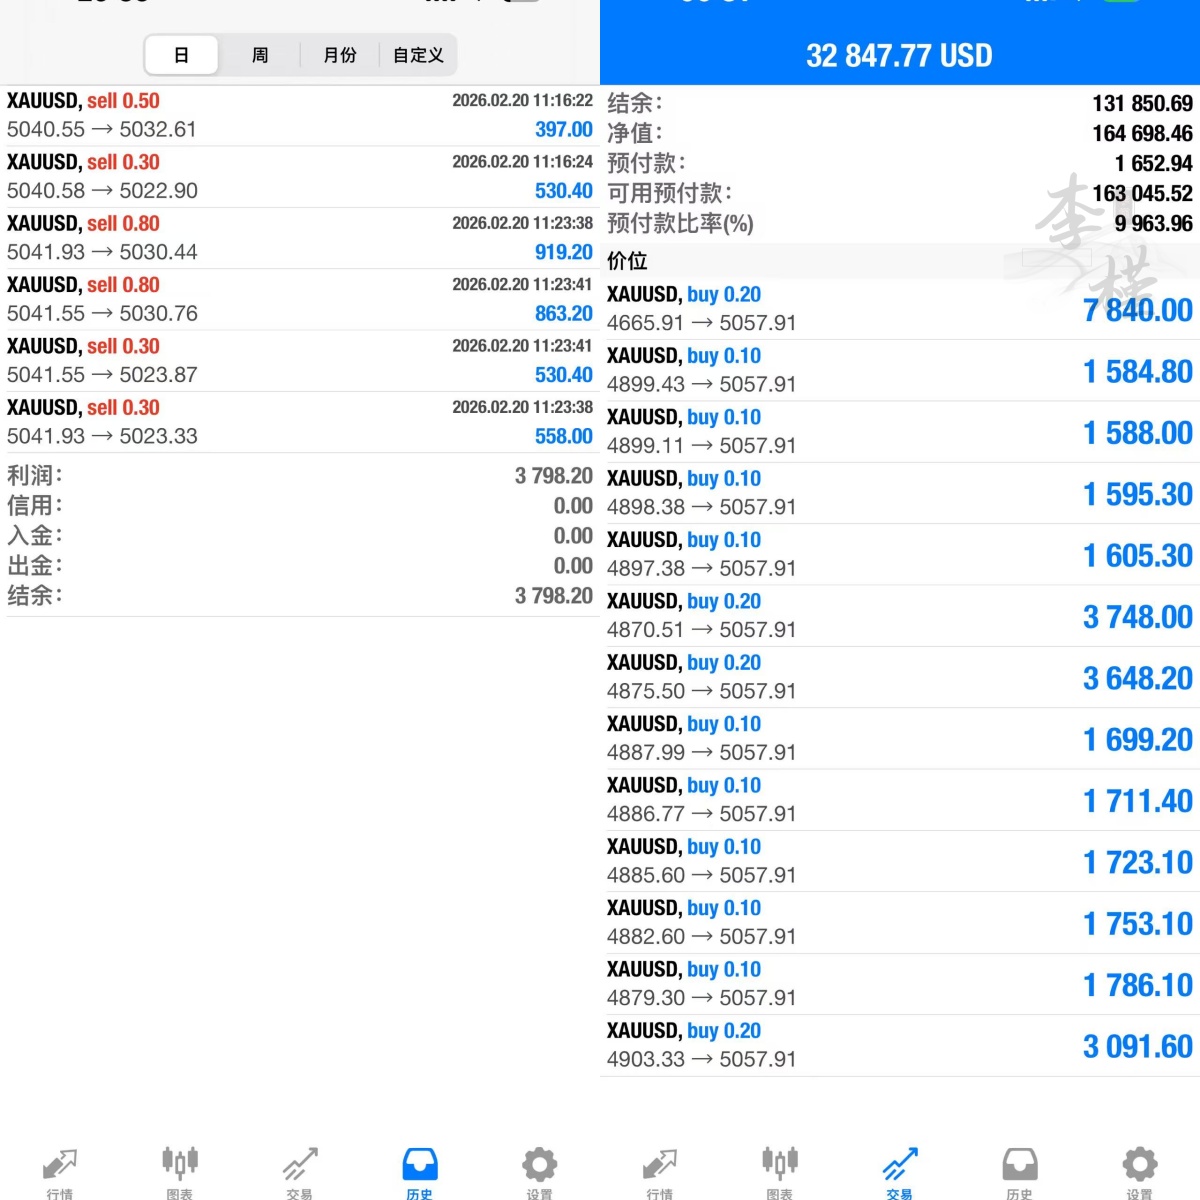
Task: Select the 历史 history icon on the left panel
Action: pos(419,1170)
